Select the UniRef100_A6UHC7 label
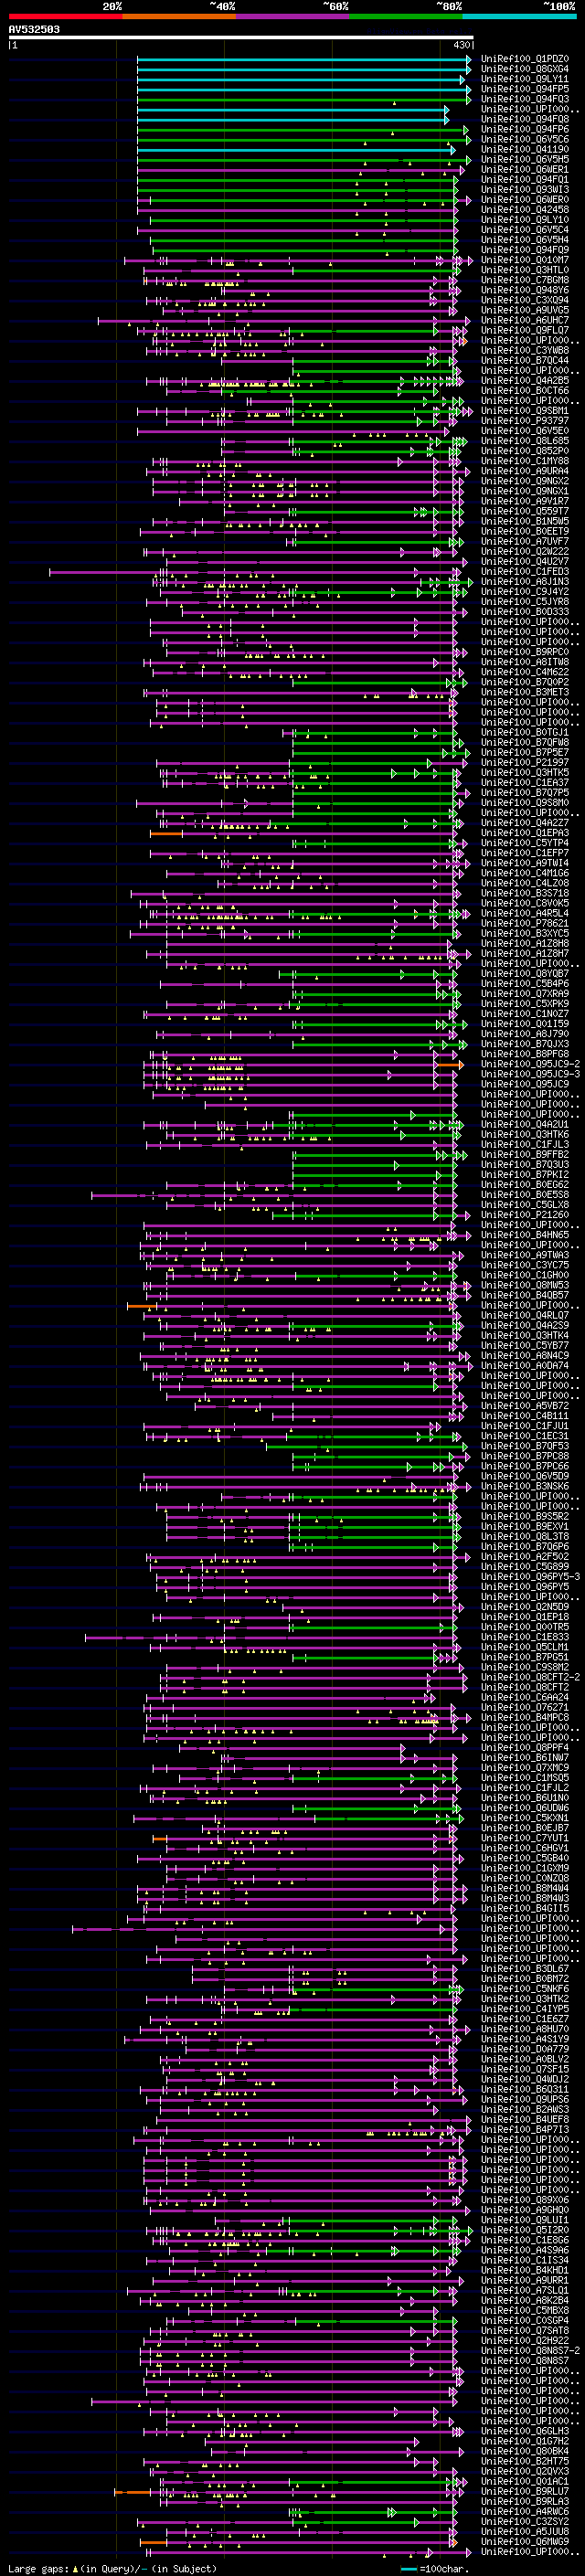 (525, 320)
